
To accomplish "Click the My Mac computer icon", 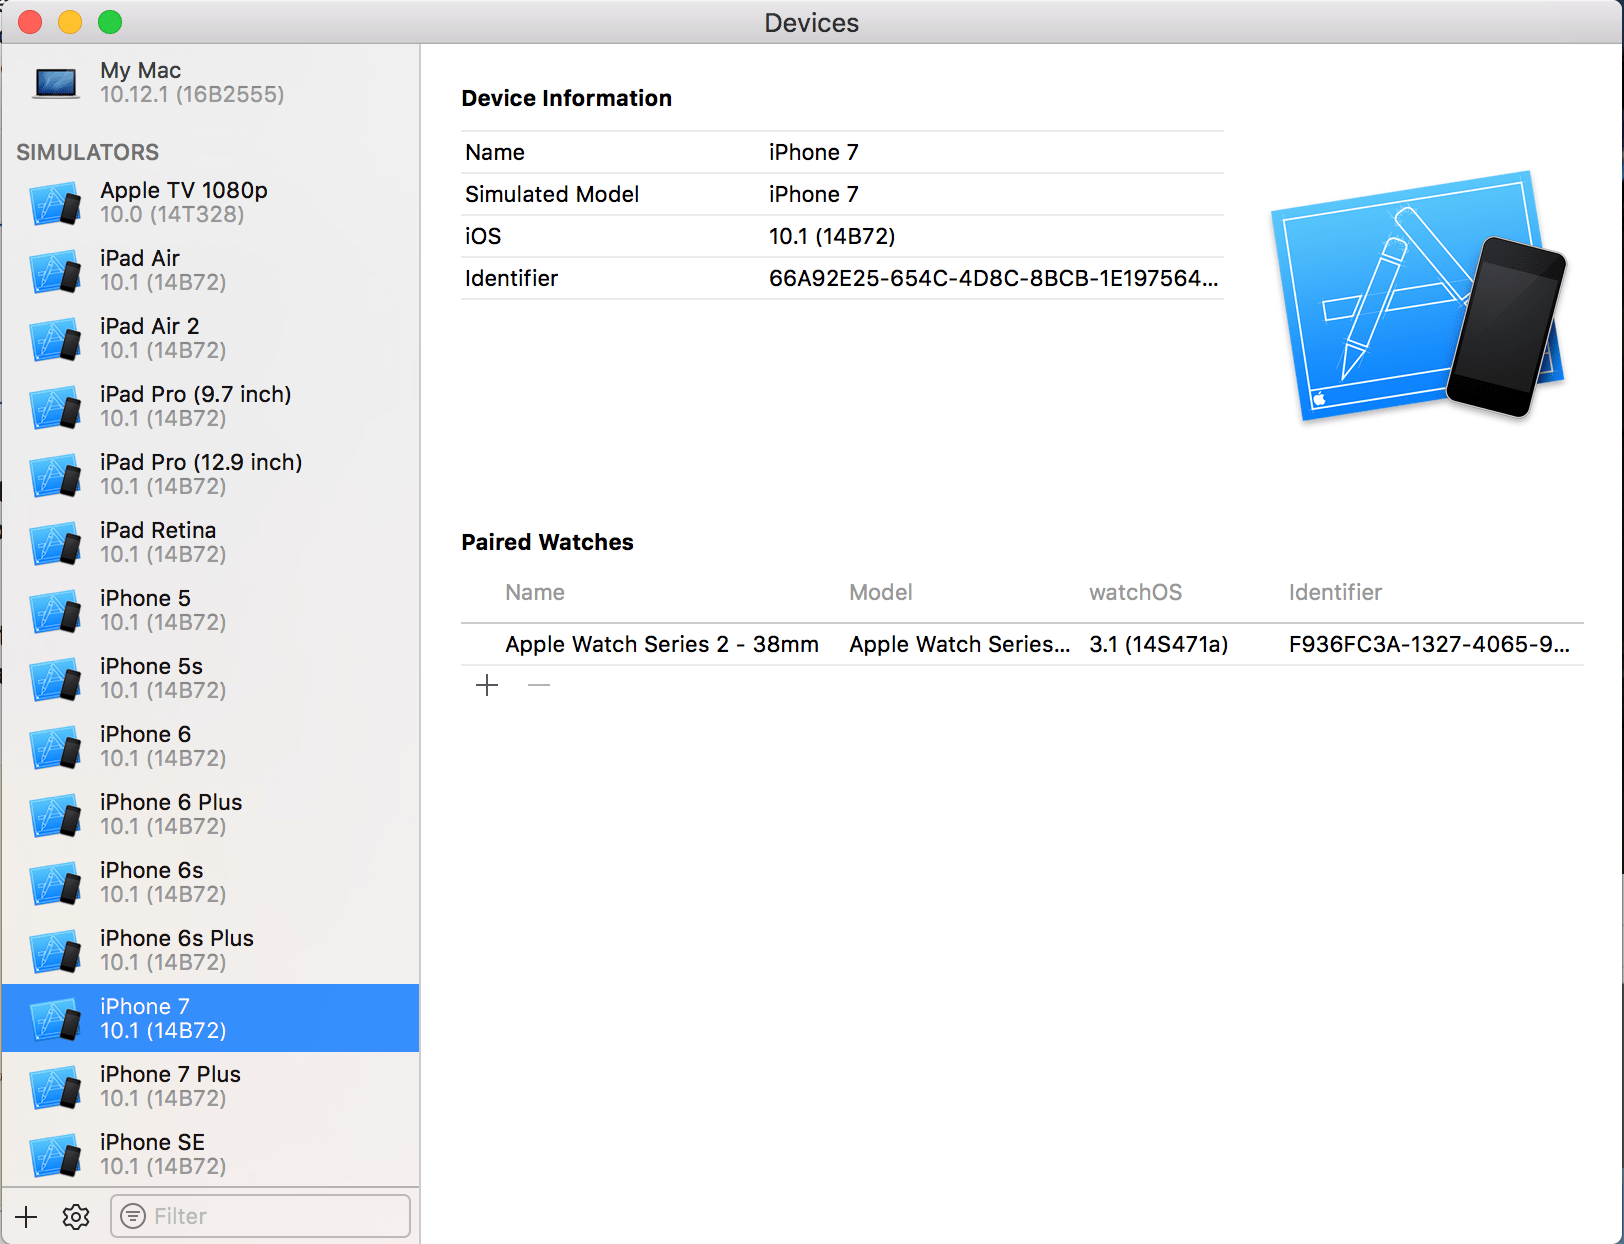I will pos(56,83).
